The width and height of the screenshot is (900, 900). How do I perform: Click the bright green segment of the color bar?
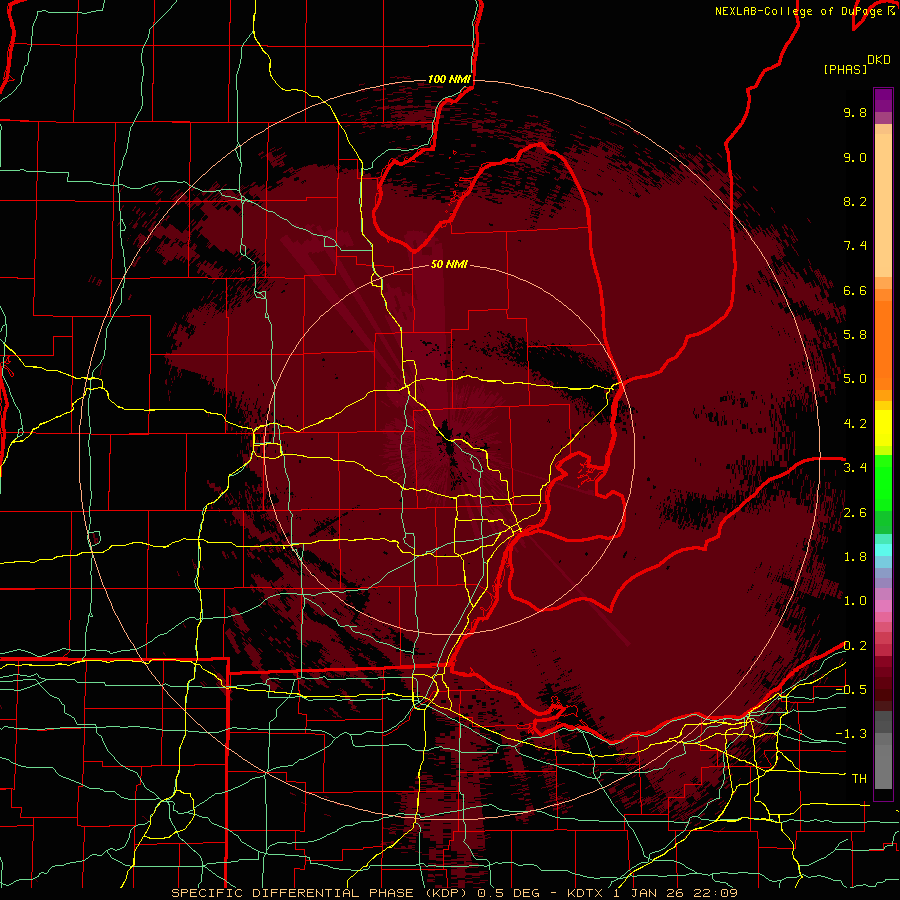883,482
